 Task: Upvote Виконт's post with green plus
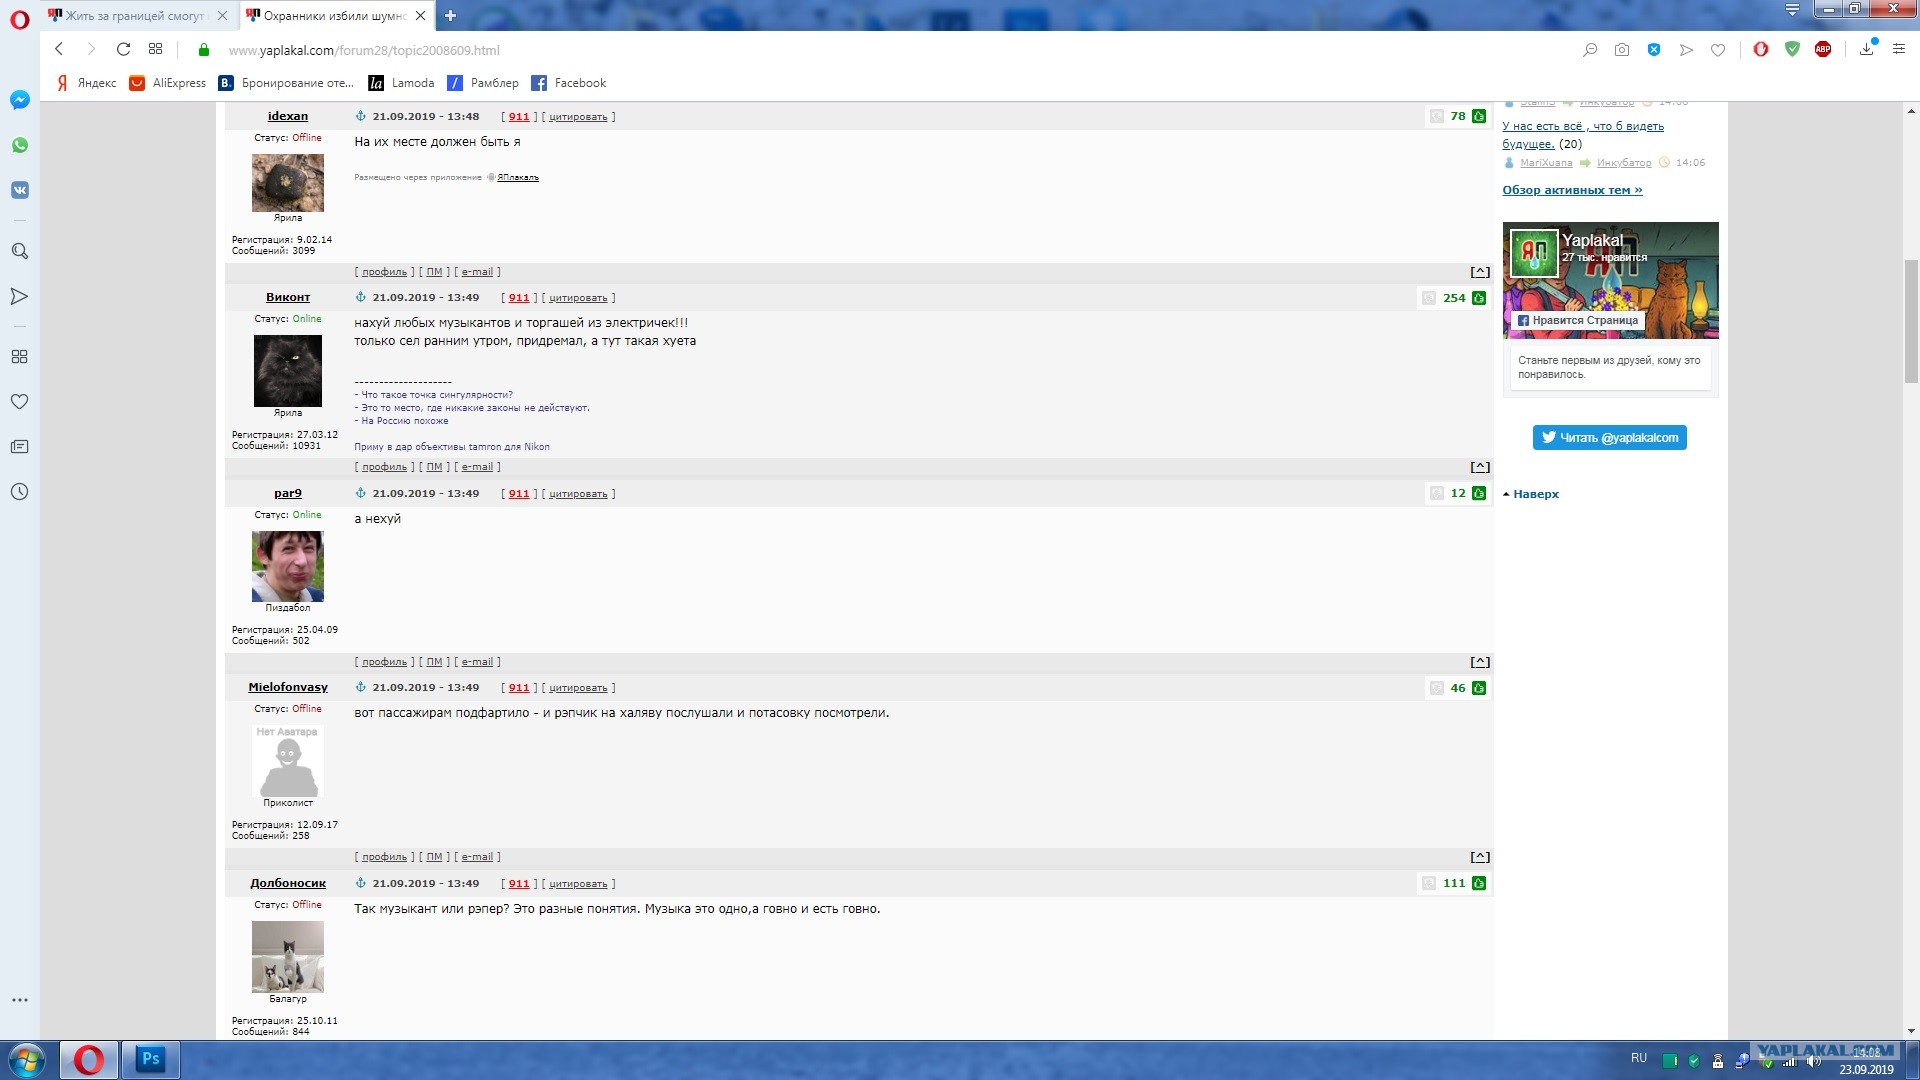[1479, 298]
